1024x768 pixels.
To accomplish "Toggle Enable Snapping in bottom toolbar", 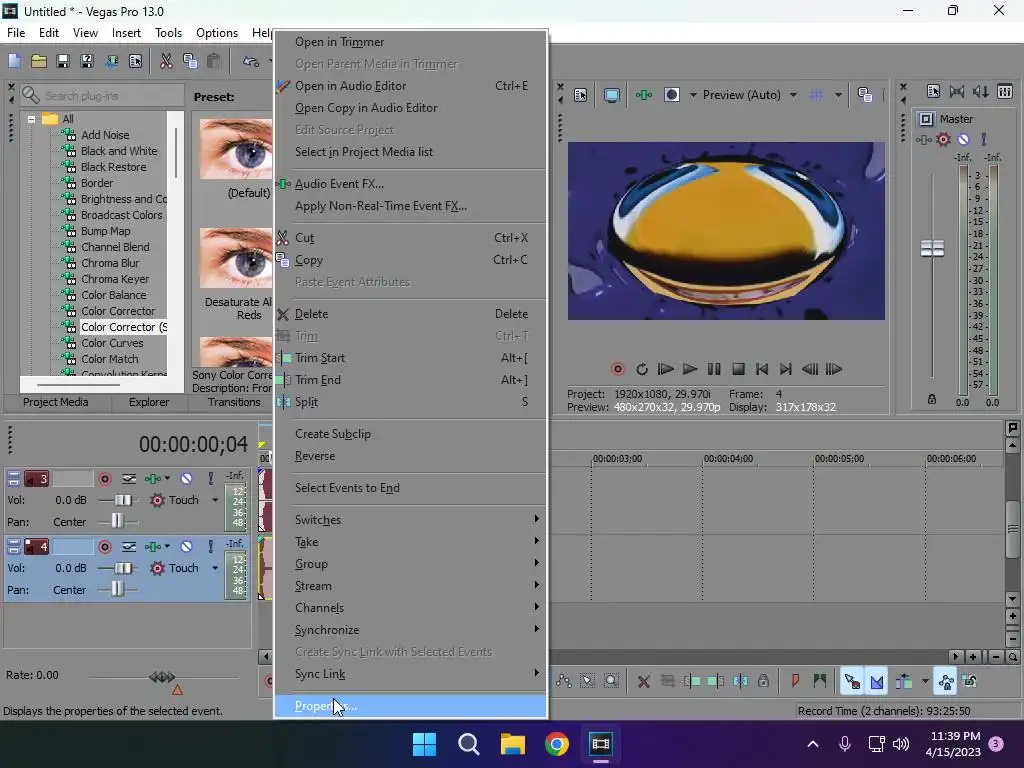I will tap(852, 681).
